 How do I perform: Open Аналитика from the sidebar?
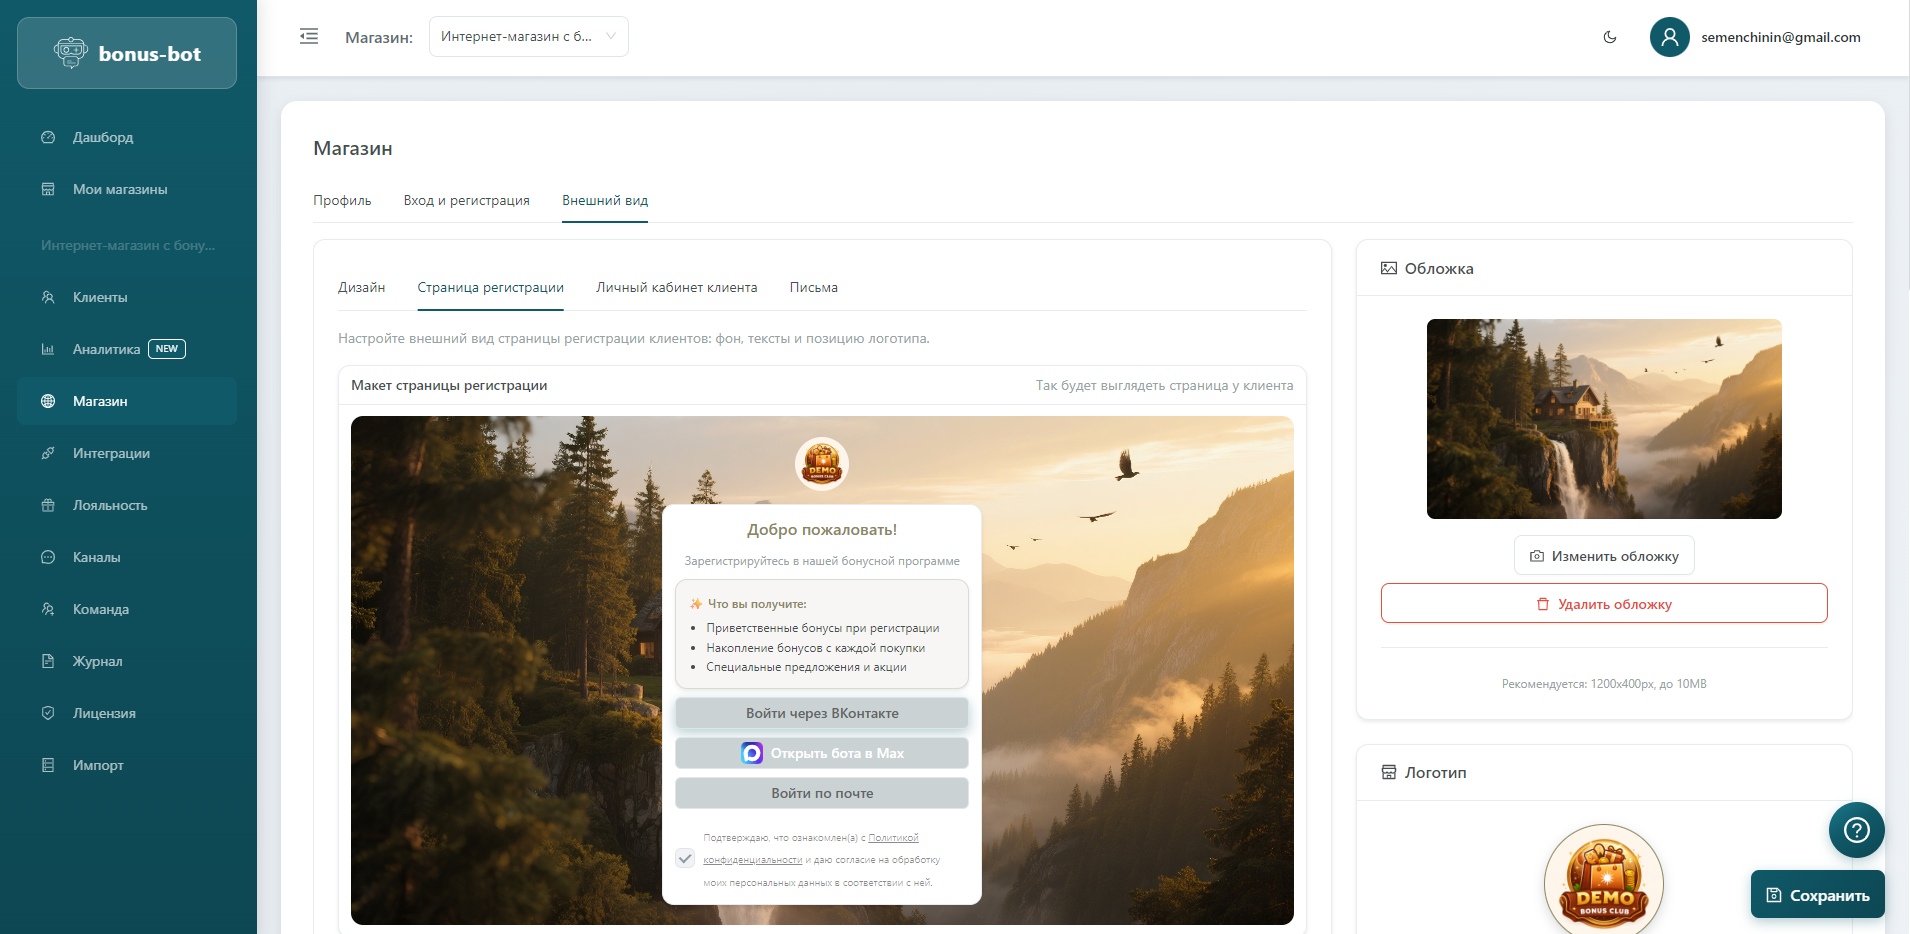tap(106, 349)
